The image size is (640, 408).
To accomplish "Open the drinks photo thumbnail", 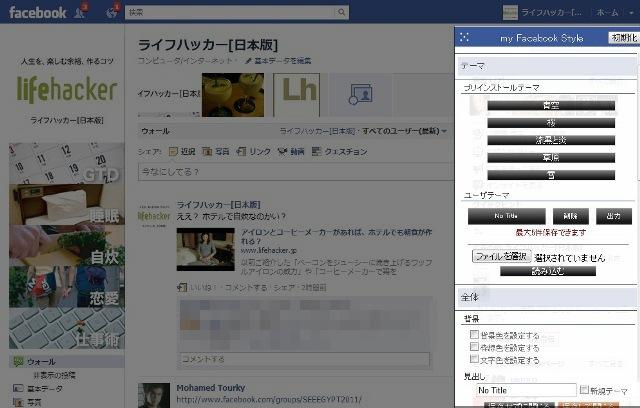I will 233,95.
